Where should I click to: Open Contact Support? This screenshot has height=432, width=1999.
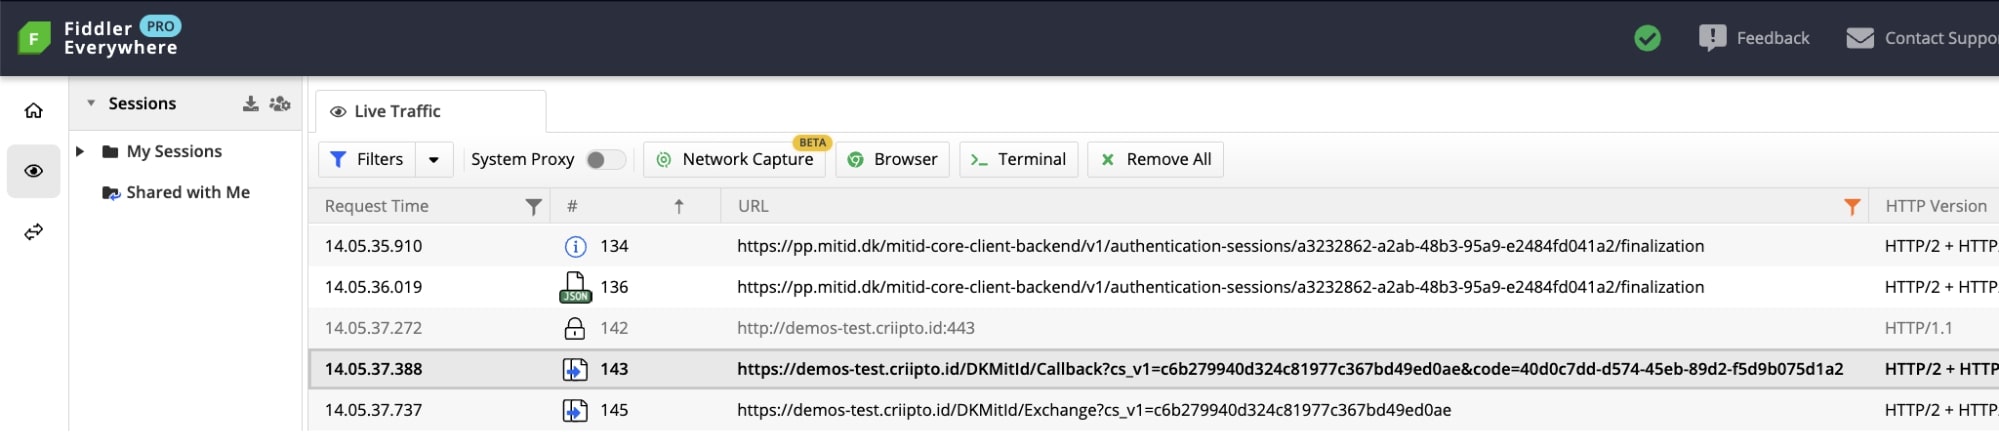pyautogui.click(x=1922, y=38)
